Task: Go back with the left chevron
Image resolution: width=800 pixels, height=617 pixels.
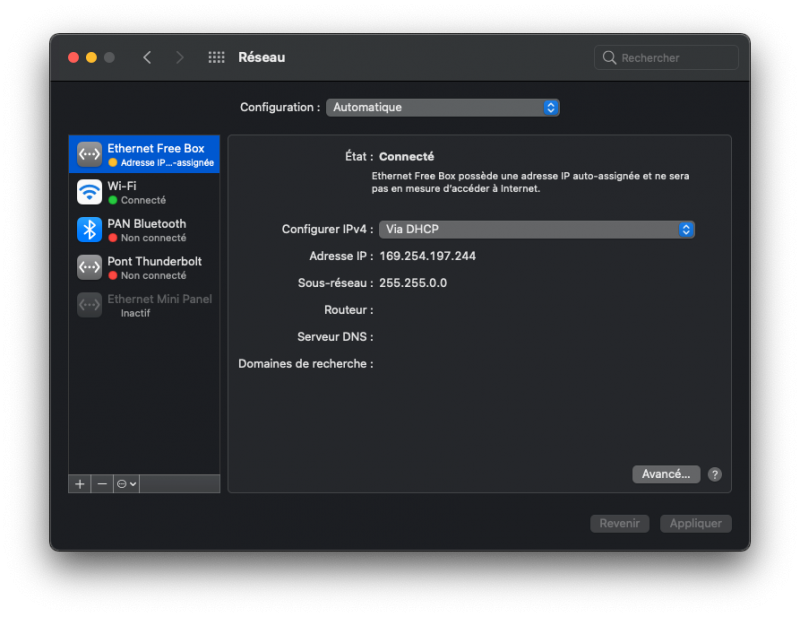Action: tap(147, 58)
